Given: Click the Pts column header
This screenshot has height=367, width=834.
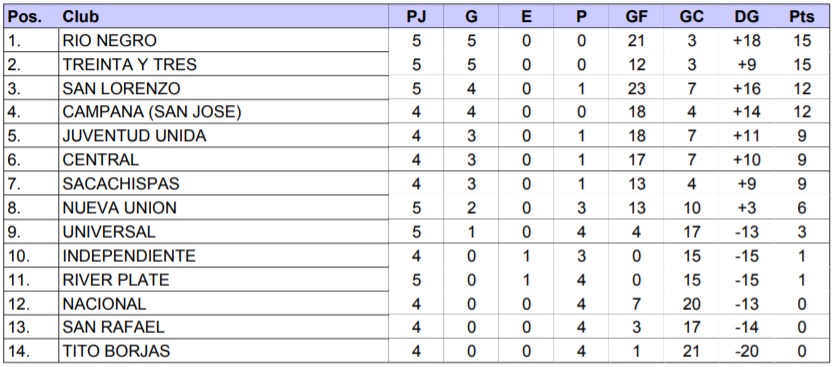Looking at the screenshot, I should (802, 16).
